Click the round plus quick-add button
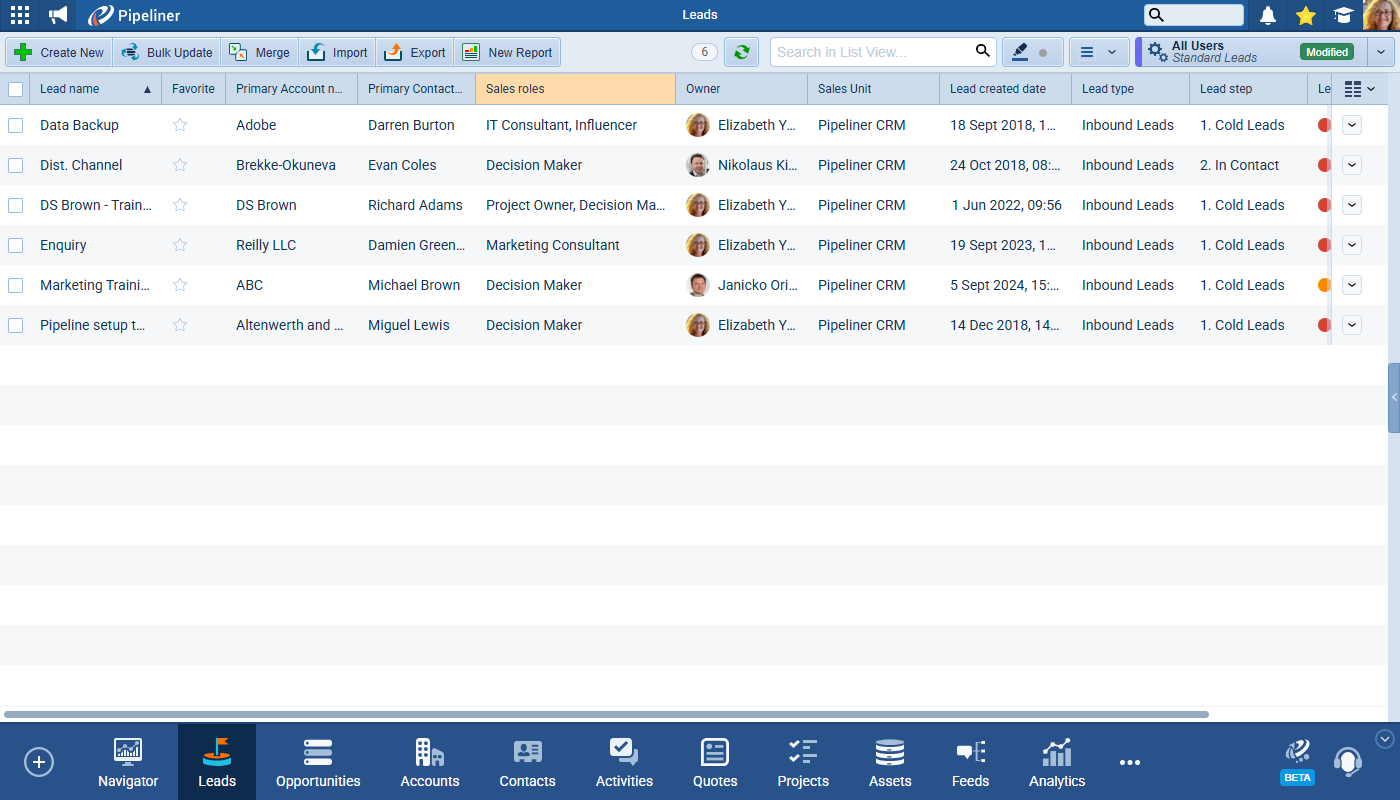This screenshot has height=800, width=1400. 39,762
